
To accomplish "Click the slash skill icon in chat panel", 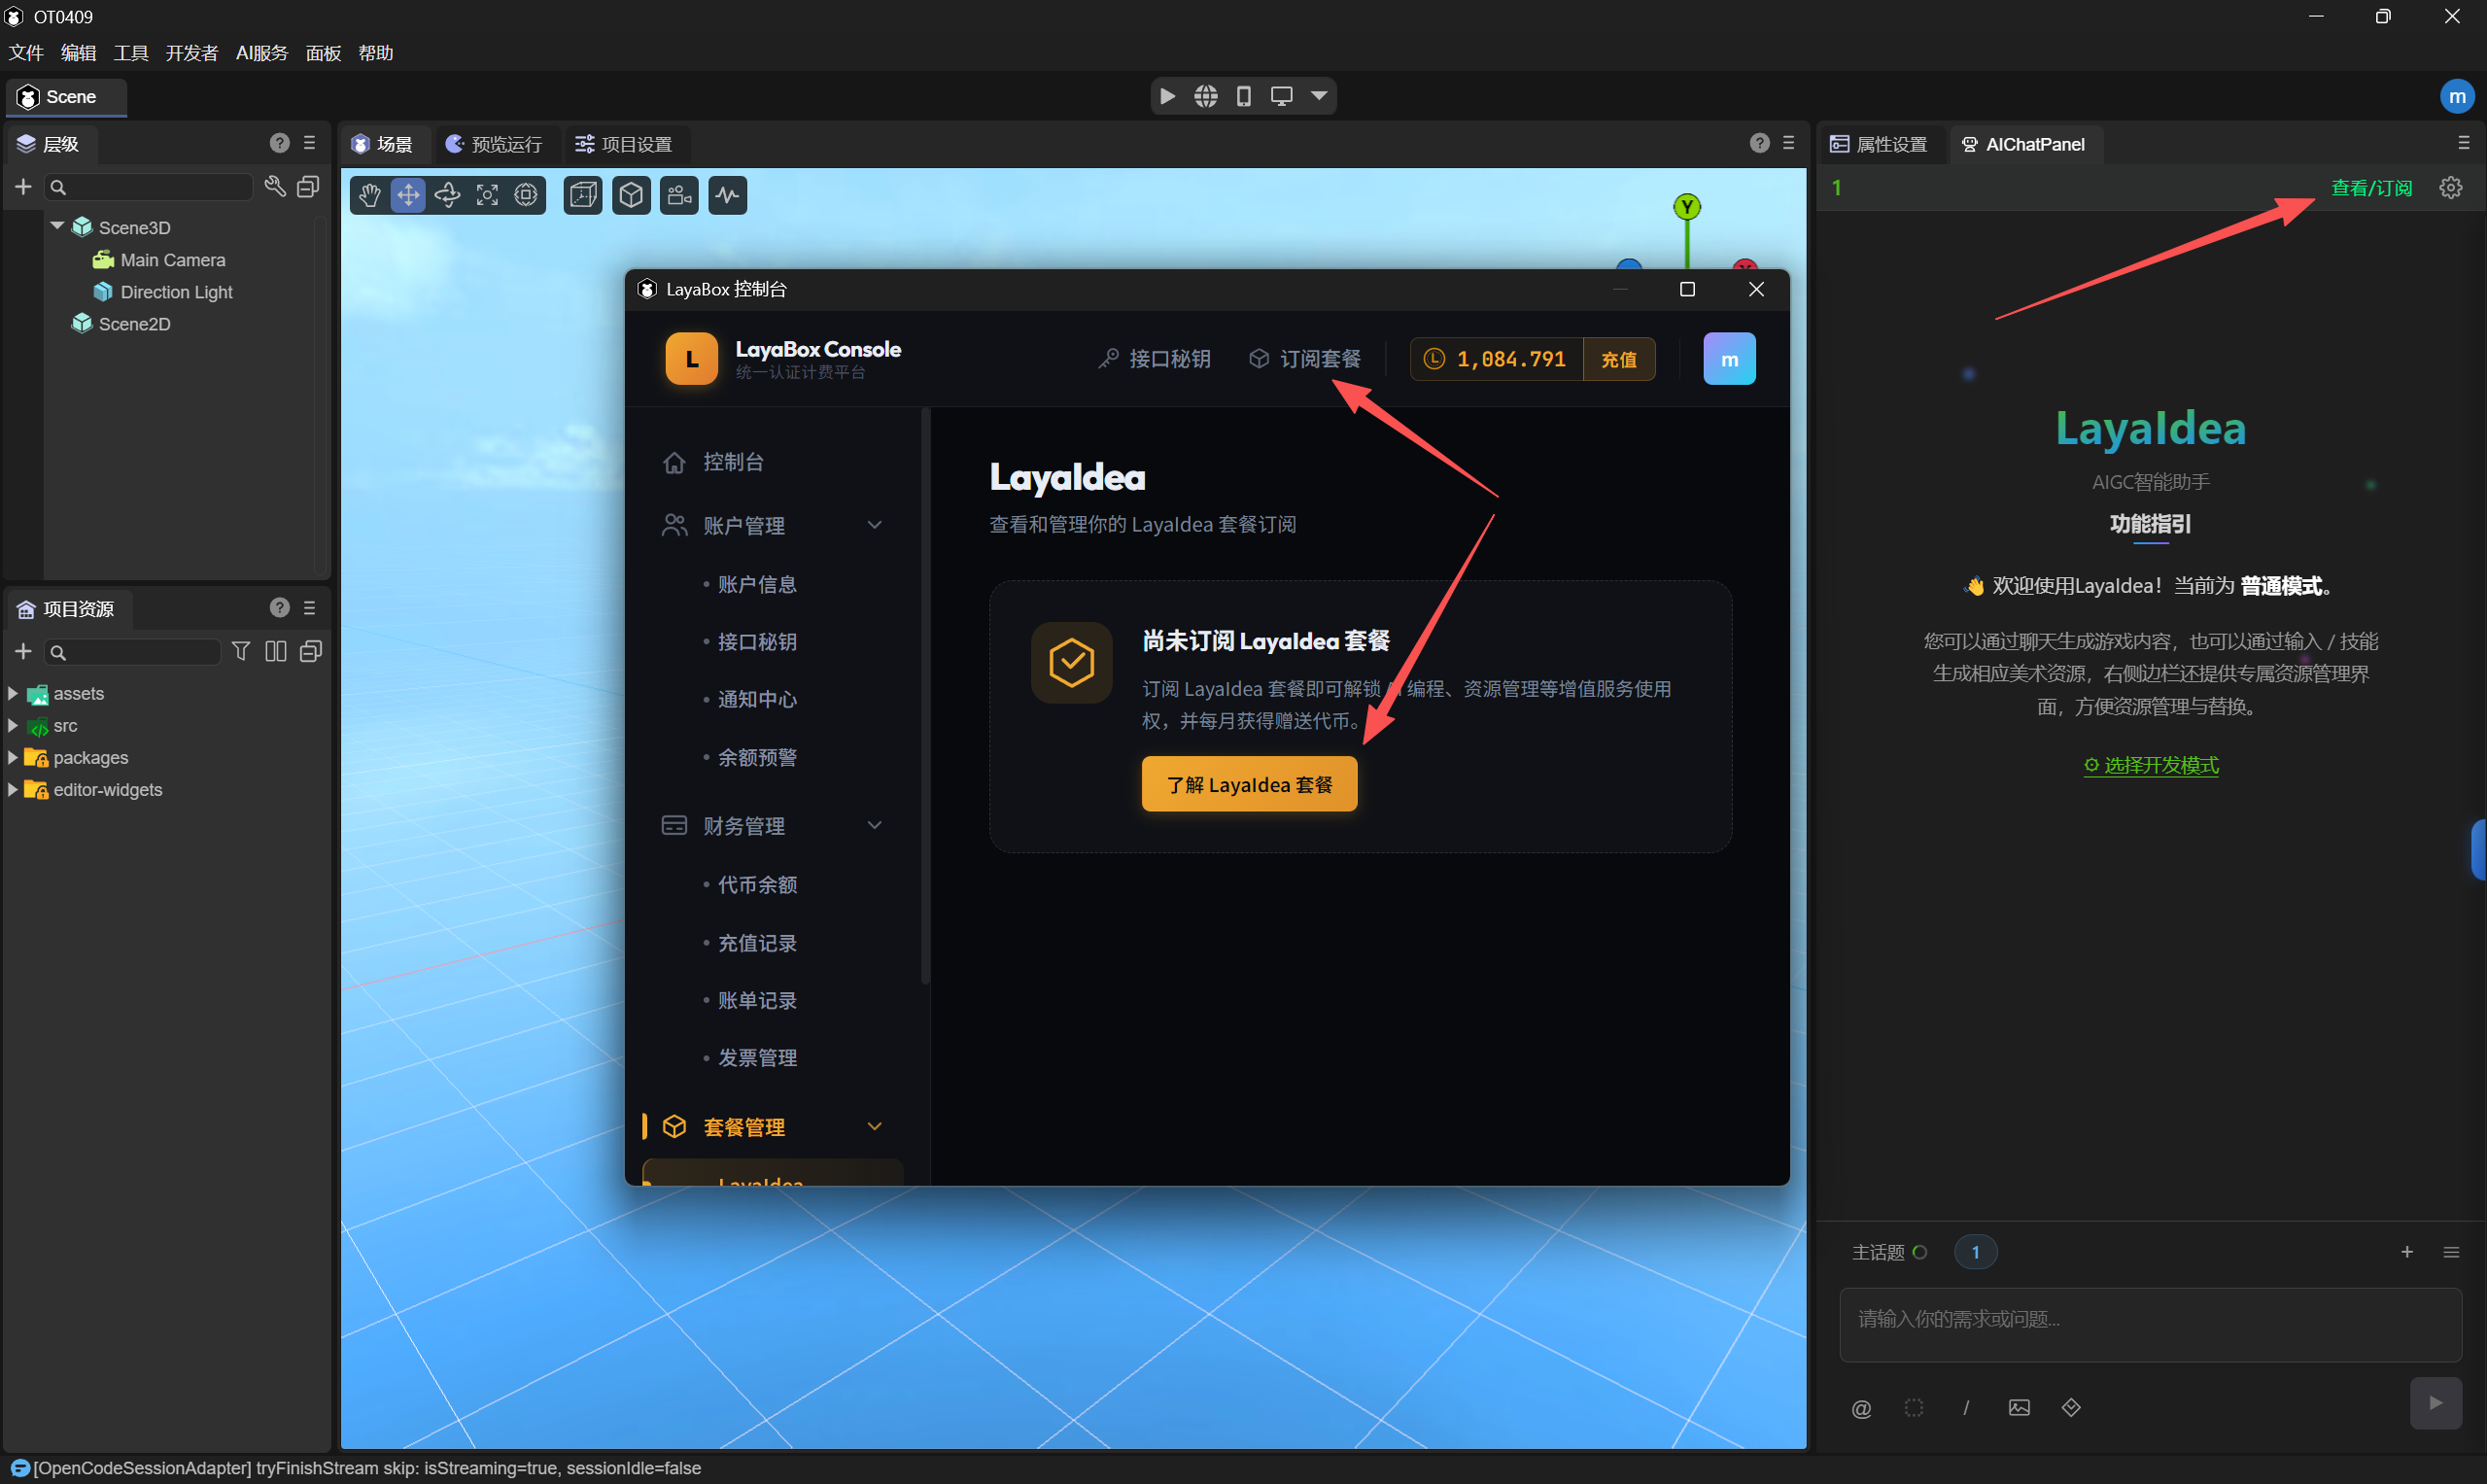I will 1966,1408.
